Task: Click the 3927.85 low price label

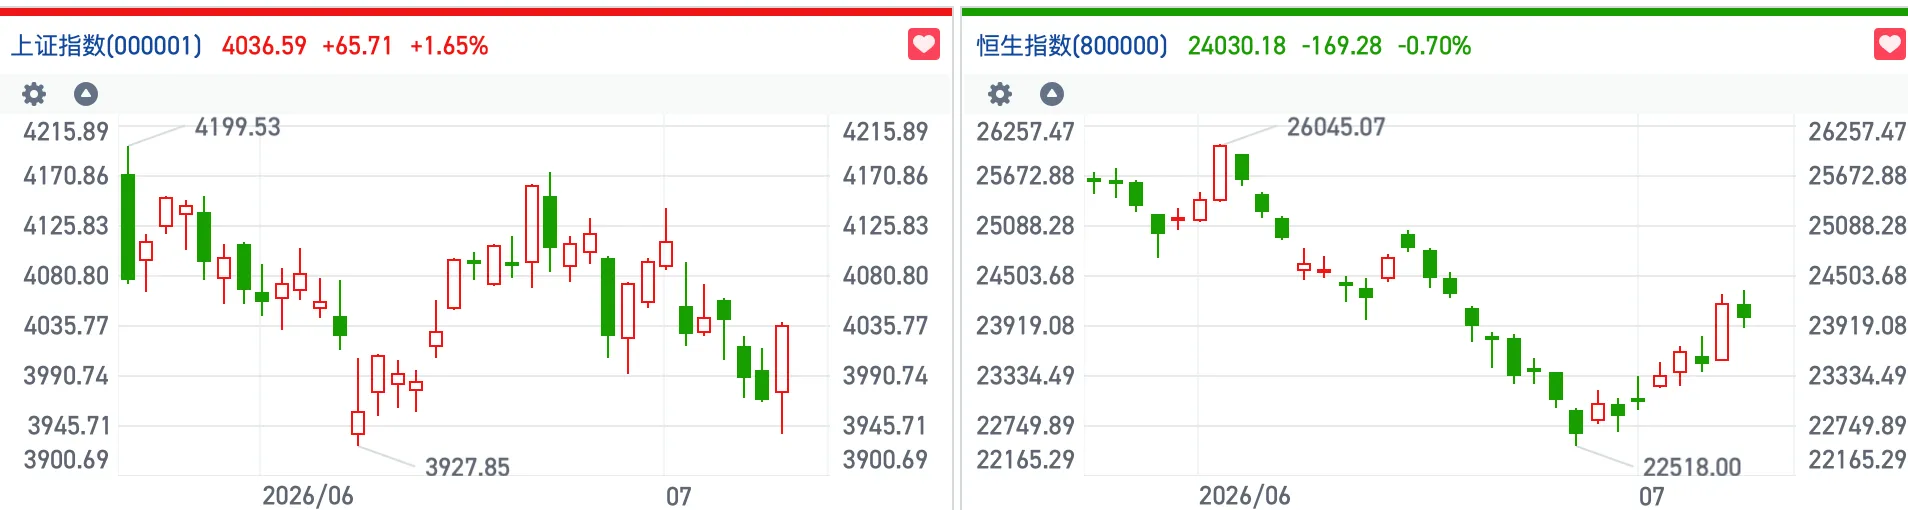Action: click(x=467, y=467)
